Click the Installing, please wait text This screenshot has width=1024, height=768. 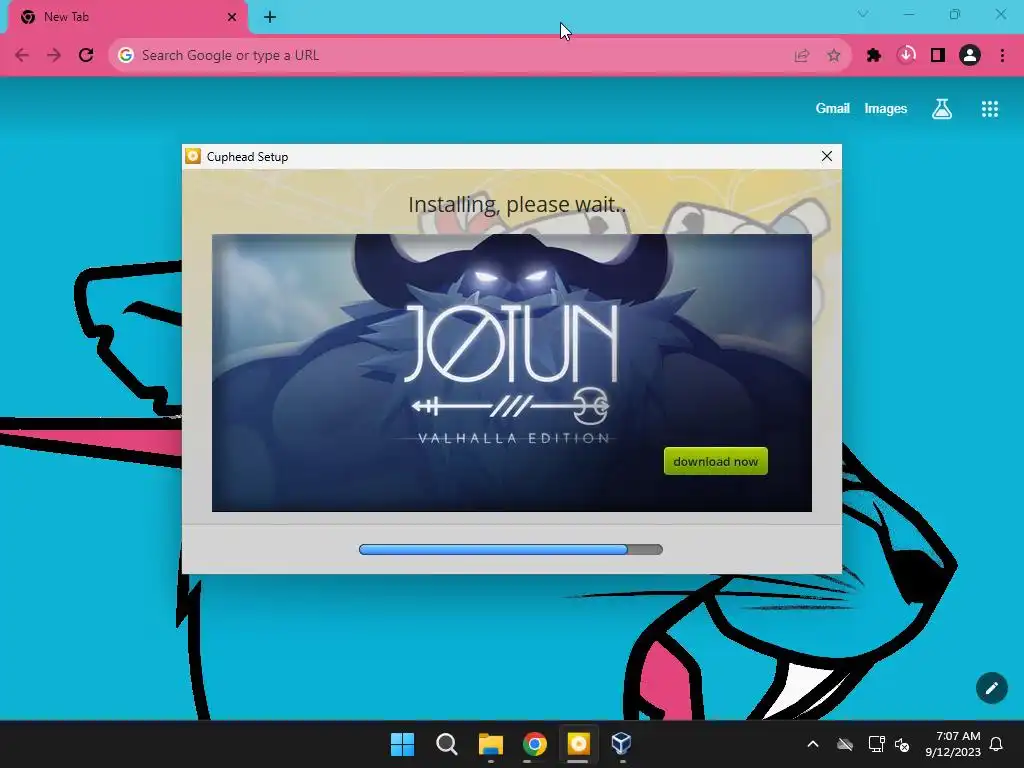(517, 204)
